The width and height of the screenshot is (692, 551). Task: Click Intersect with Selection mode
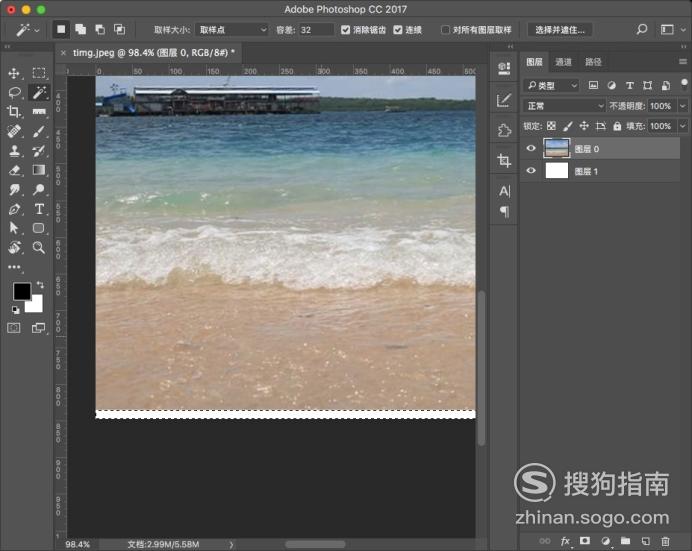pos(120,30)
